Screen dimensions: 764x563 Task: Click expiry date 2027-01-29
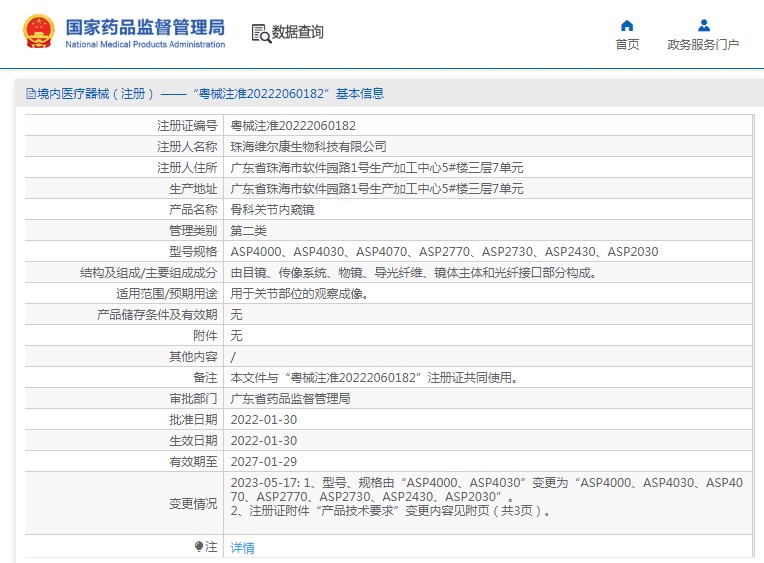click(264, 462)
